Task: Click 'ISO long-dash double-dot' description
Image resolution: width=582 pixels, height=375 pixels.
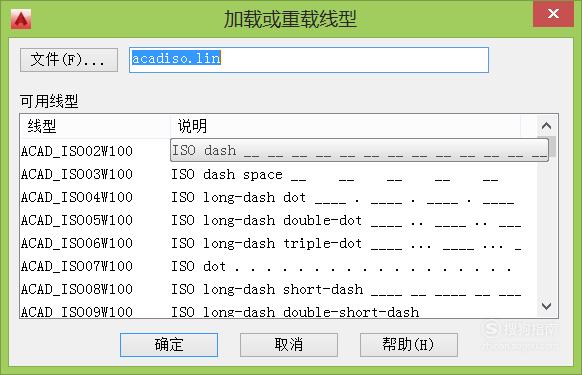Action: (346, 221)
